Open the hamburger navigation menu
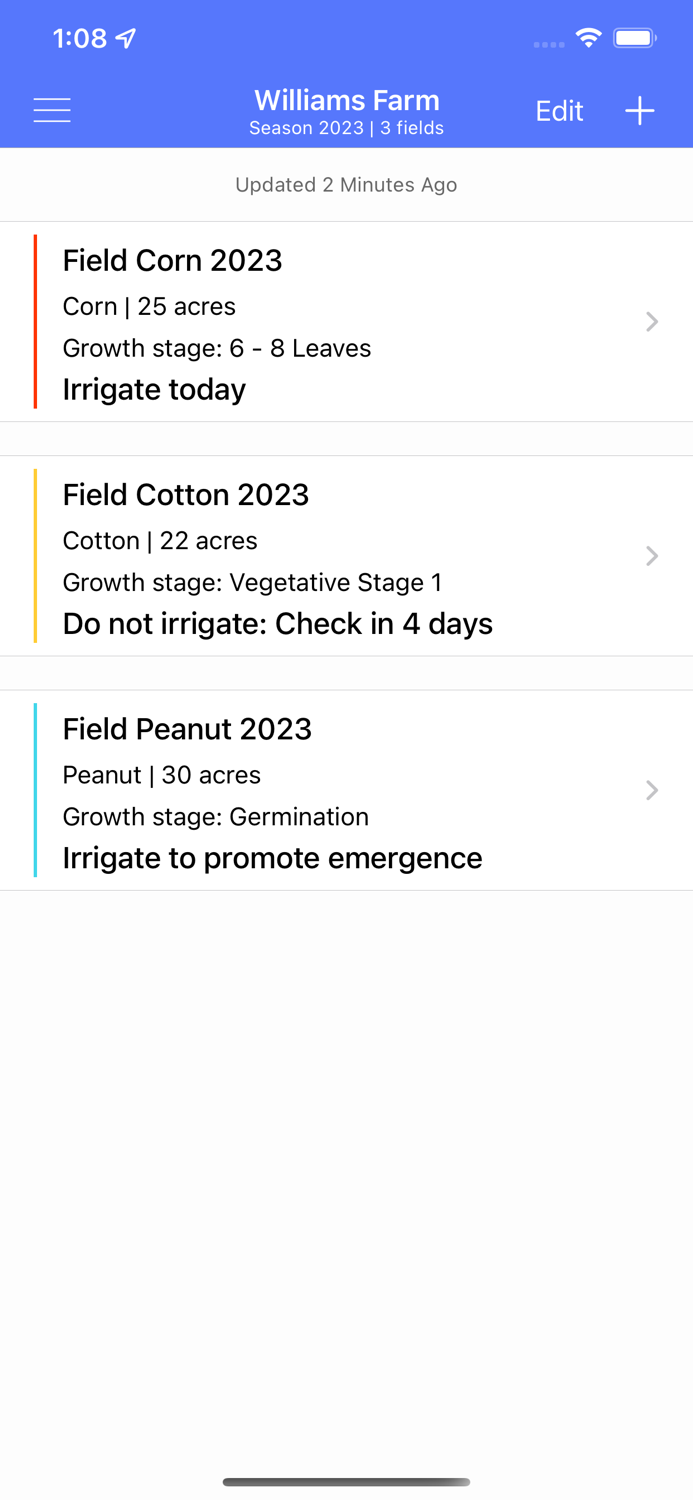The width and height of the screenshot is (693, 1500). [51, 110]
